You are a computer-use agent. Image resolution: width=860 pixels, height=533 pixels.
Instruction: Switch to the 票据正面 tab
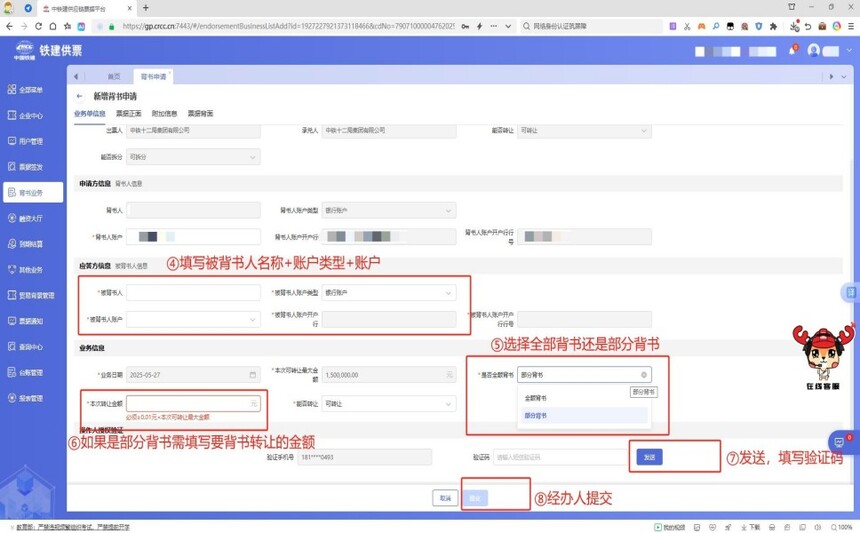click(128, 114)
